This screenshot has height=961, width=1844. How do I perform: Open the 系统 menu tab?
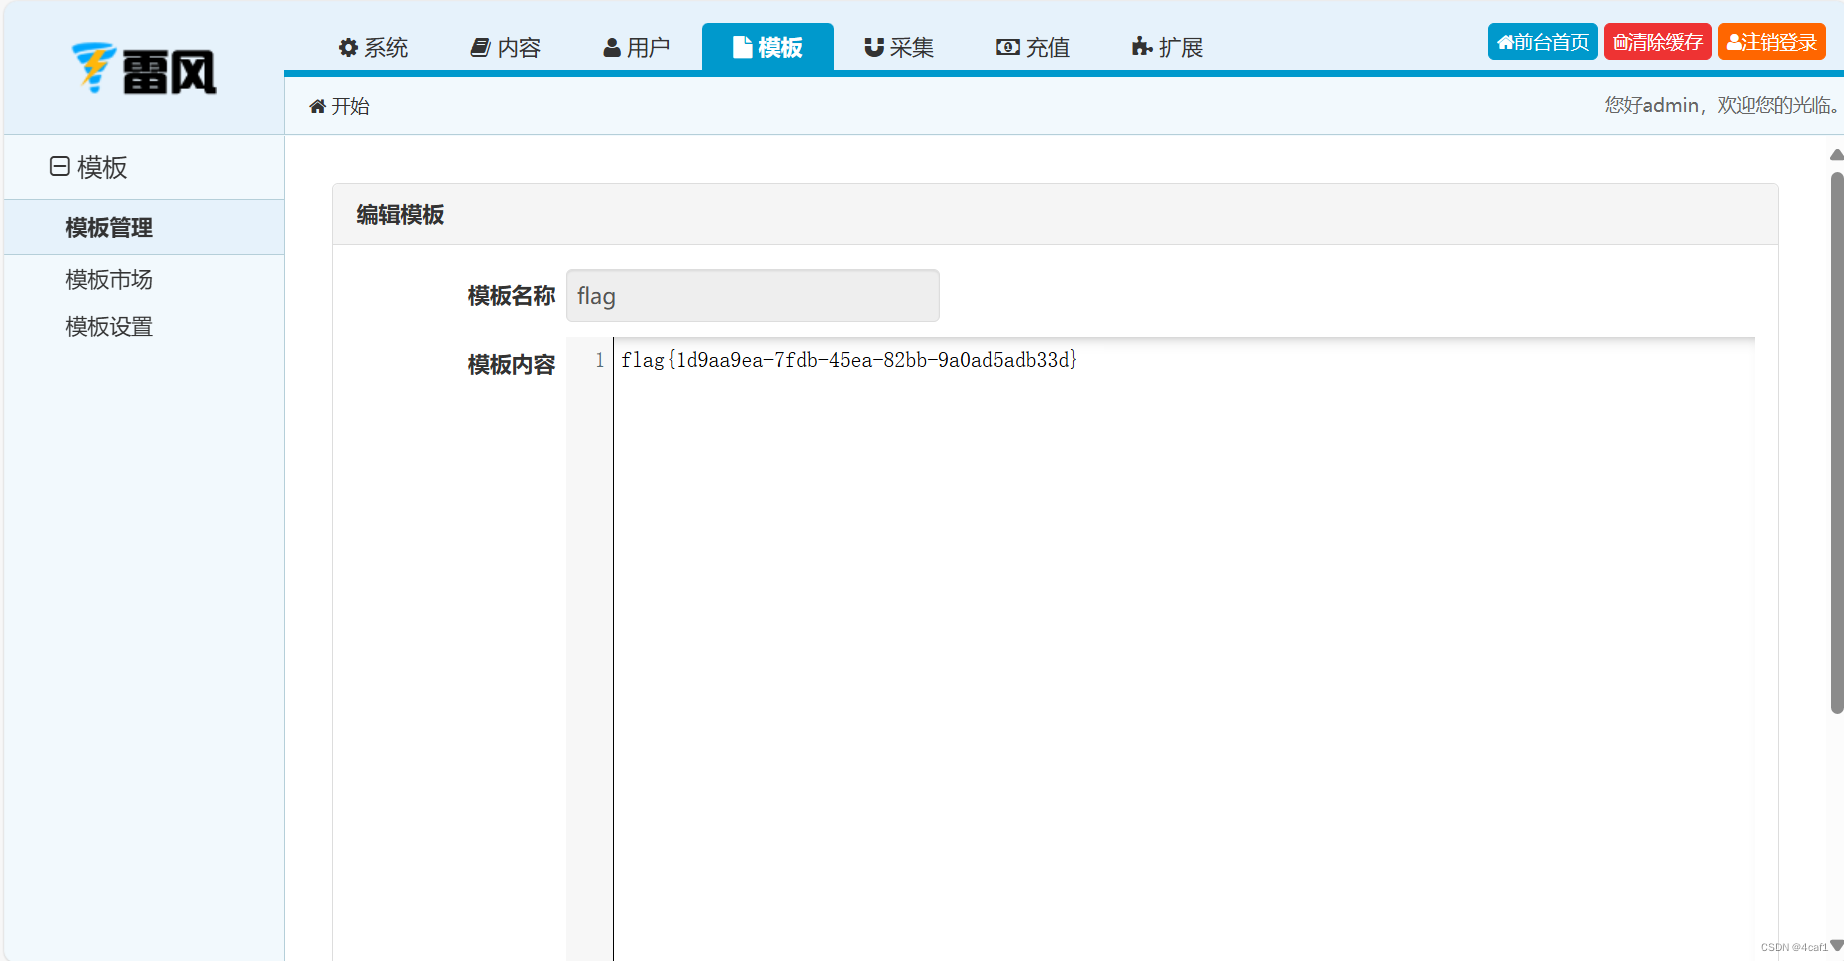pyautogui.click(x=374, y=47)
